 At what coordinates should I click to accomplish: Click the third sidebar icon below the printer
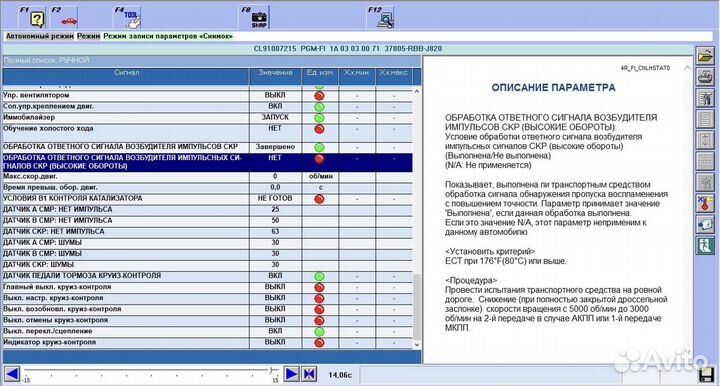click(x=705, y=99)
